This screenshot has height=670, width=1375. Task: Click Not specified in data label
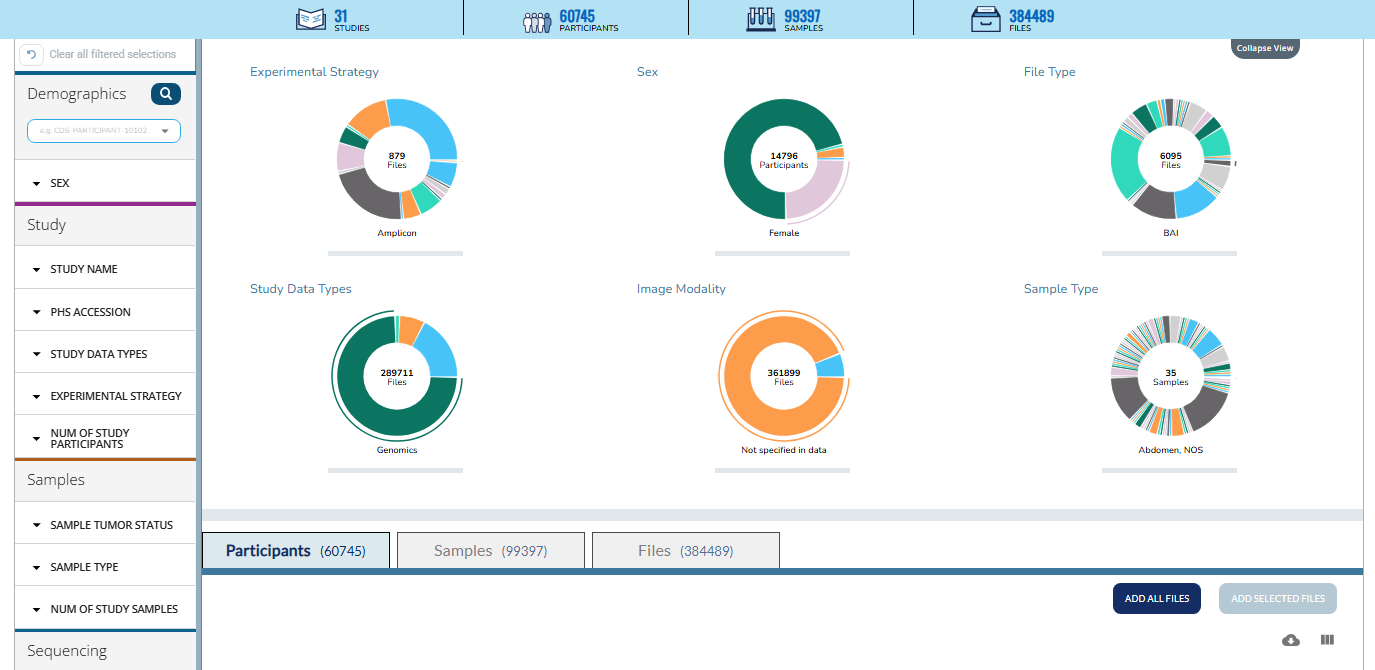point(784,450)
